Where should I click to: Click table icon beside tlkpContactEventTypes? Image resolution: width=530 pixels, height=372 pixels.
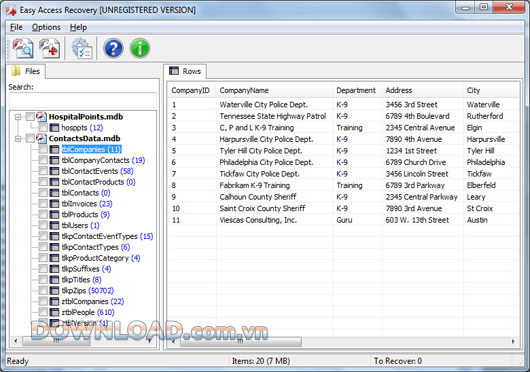54,236
